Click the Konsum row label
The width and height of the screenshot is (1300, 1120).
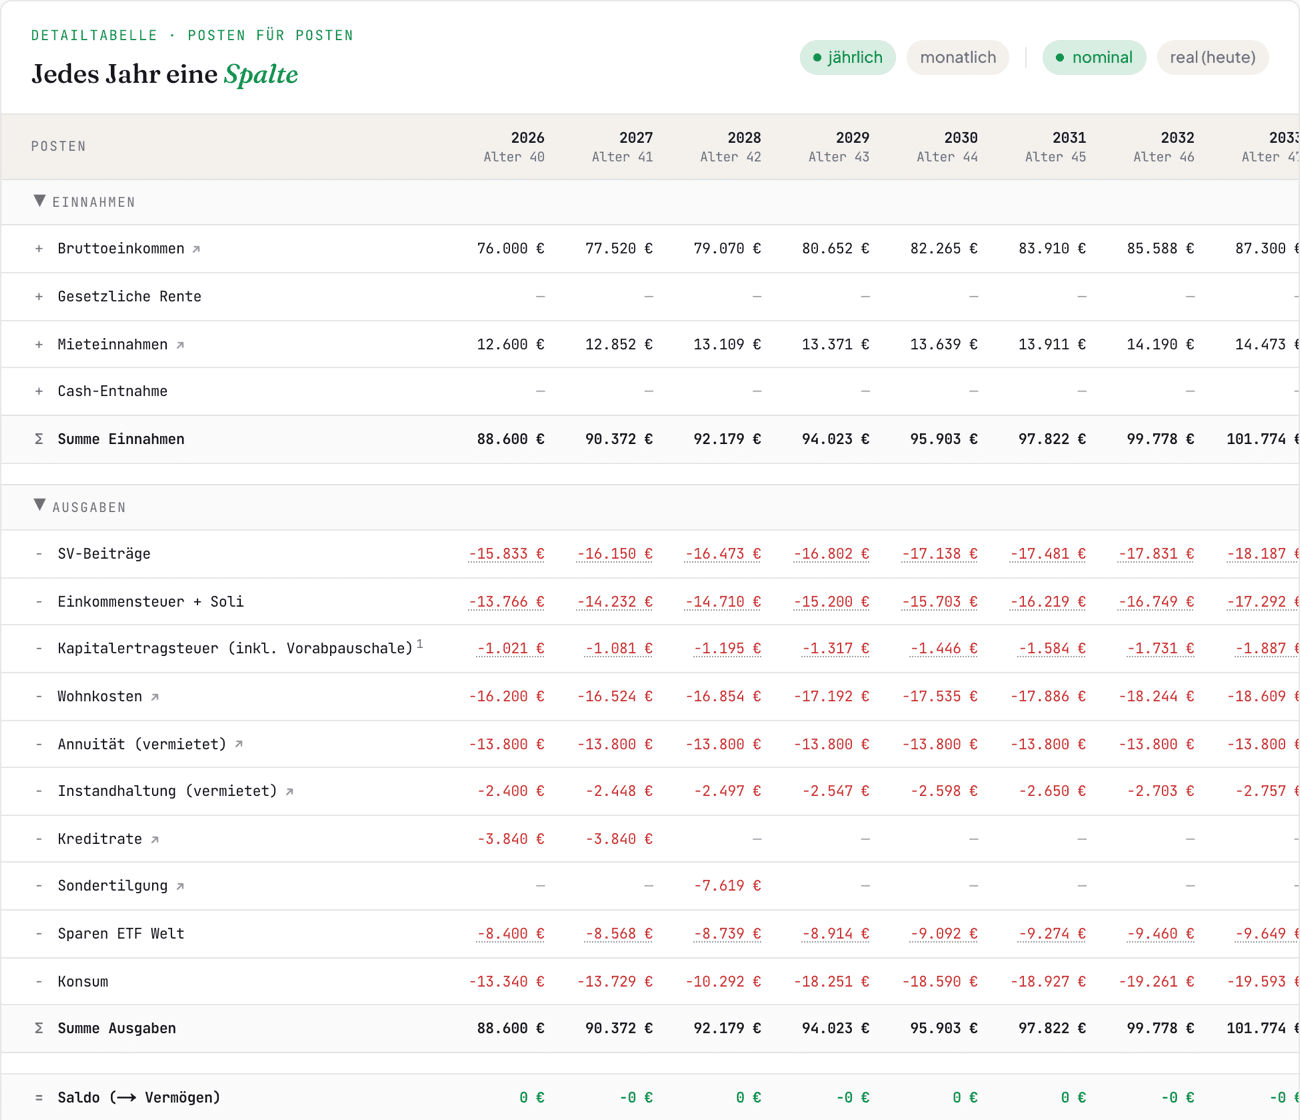click(x=83, y=982)
